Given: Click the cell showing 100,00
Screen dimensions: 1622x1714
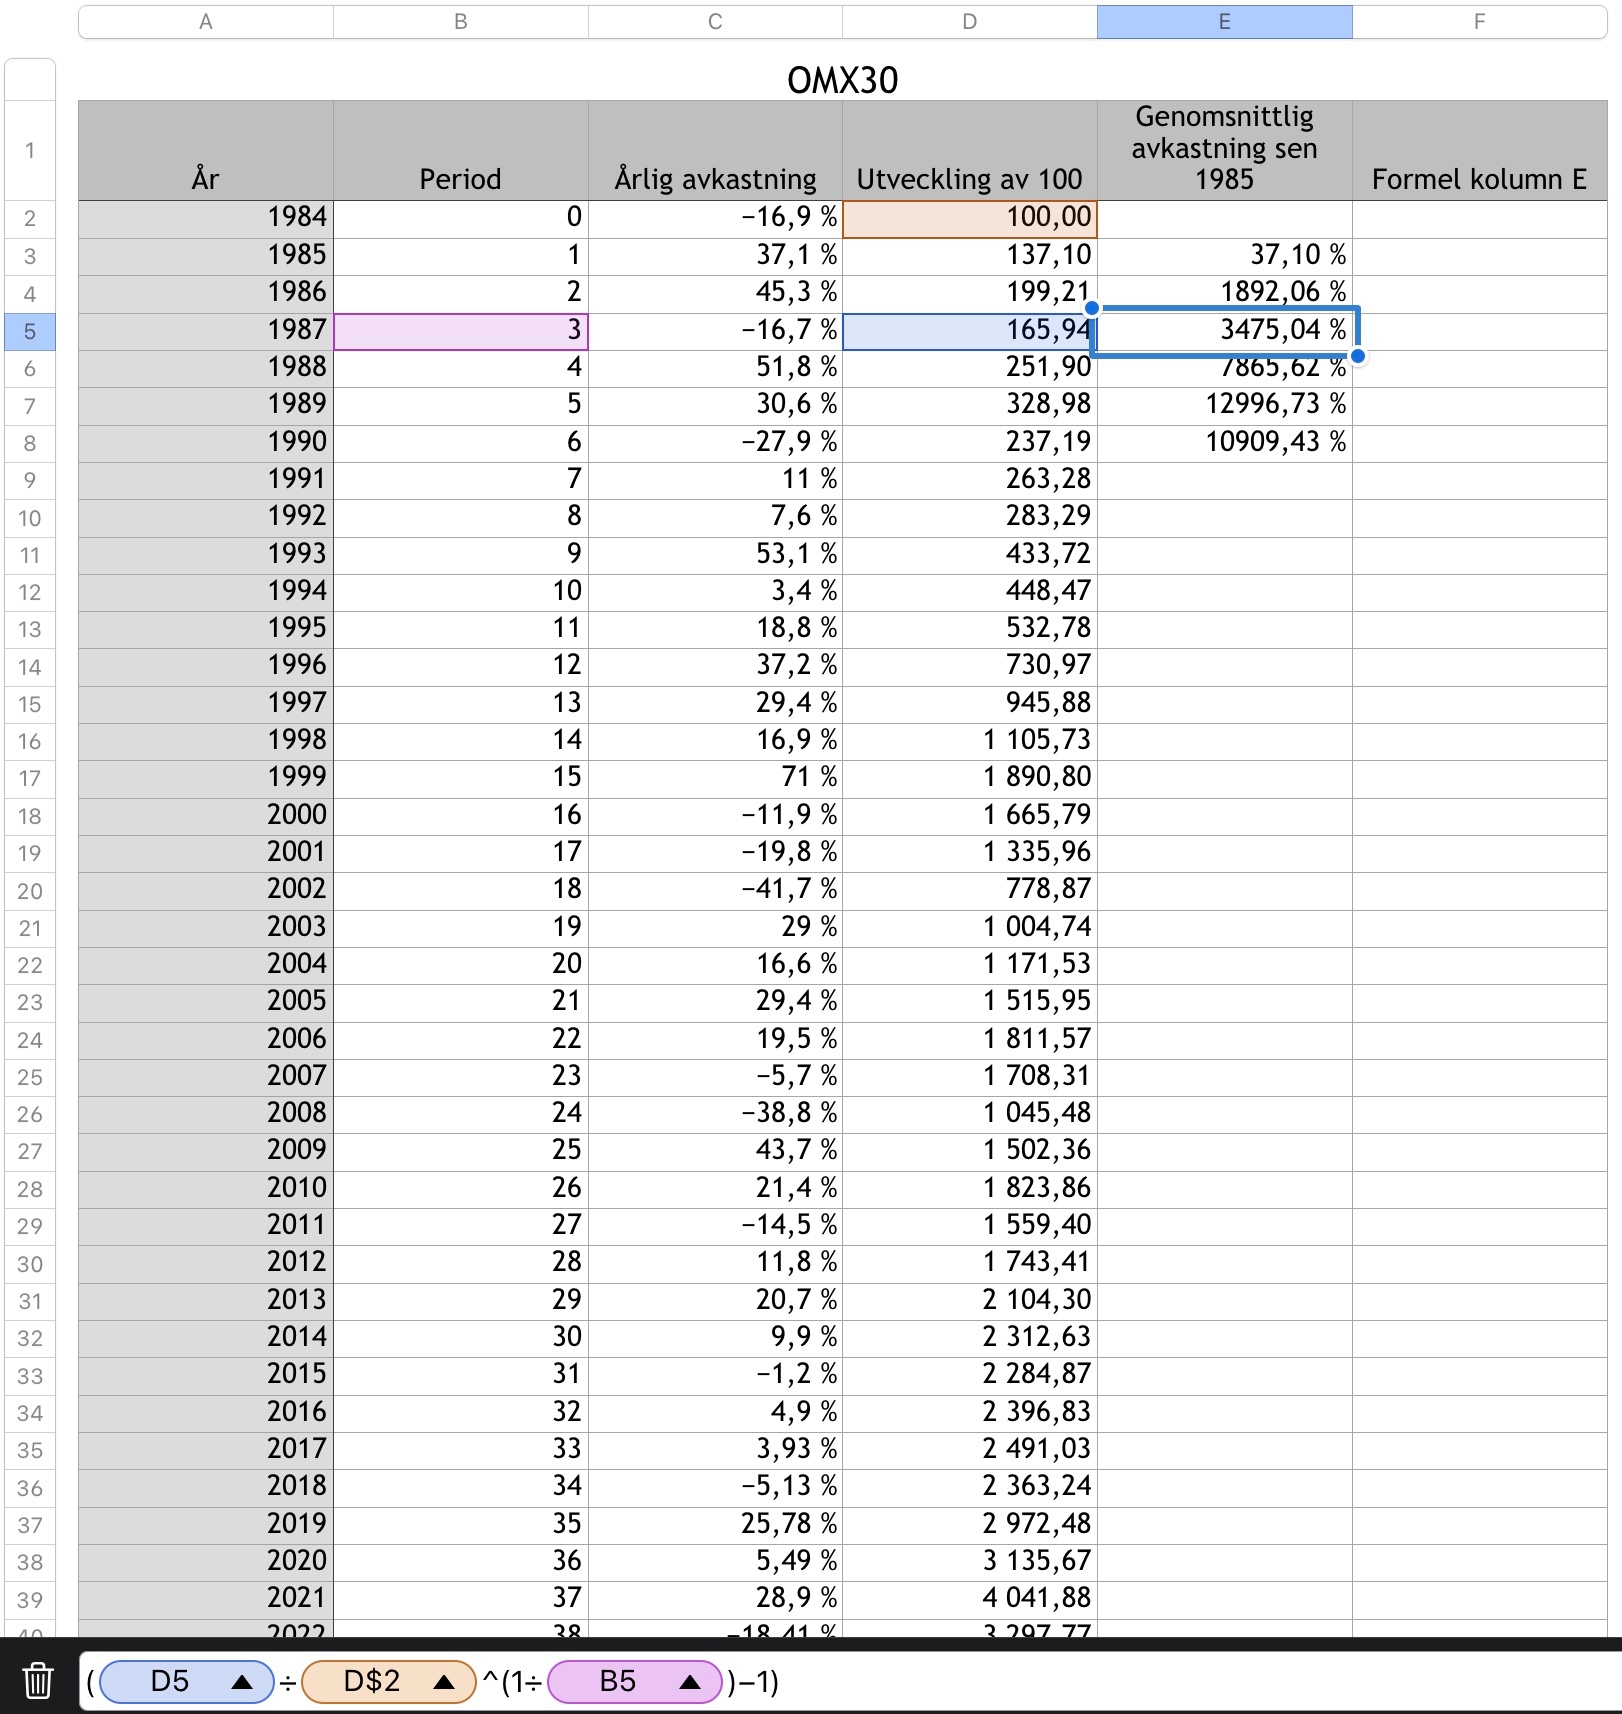Looking at the screenshot, I should pos(970,219).
